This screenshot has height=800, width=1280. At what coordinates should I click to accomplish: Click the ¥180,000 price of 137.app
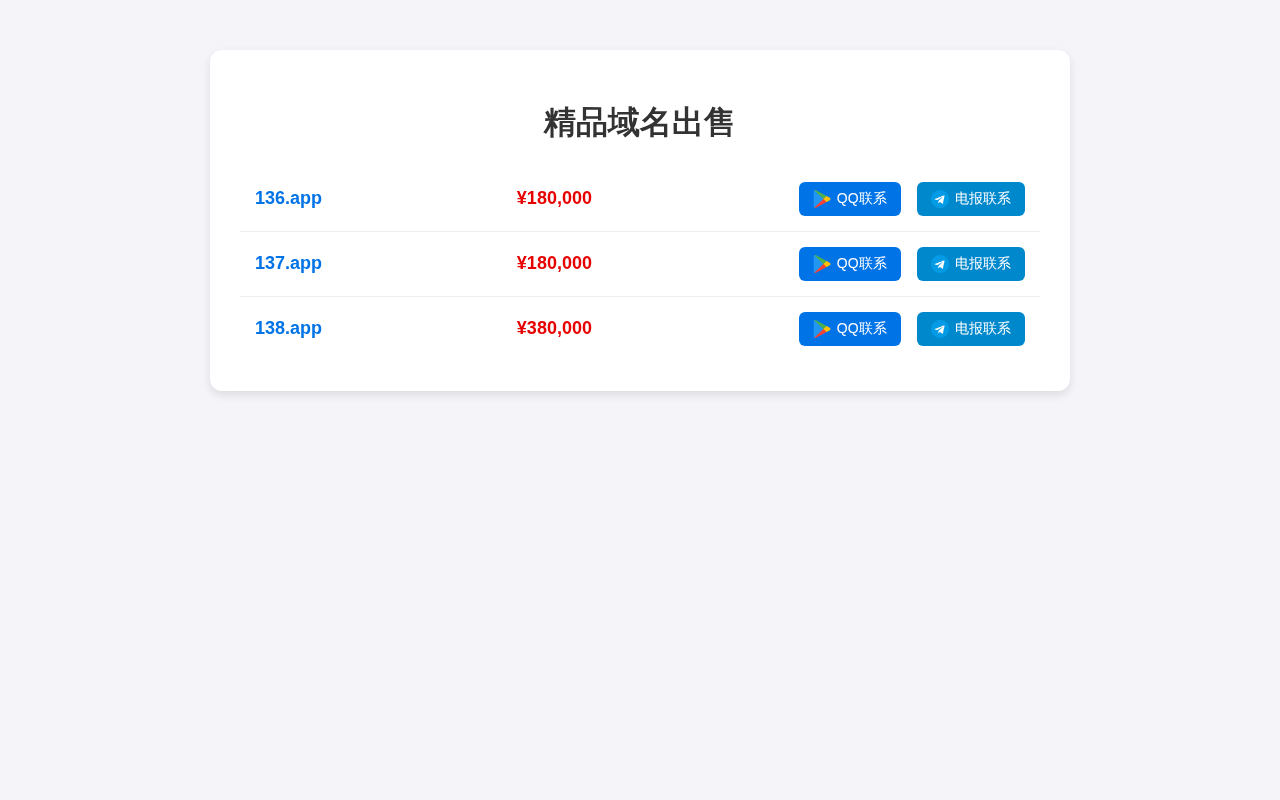[x=554, y=263]
